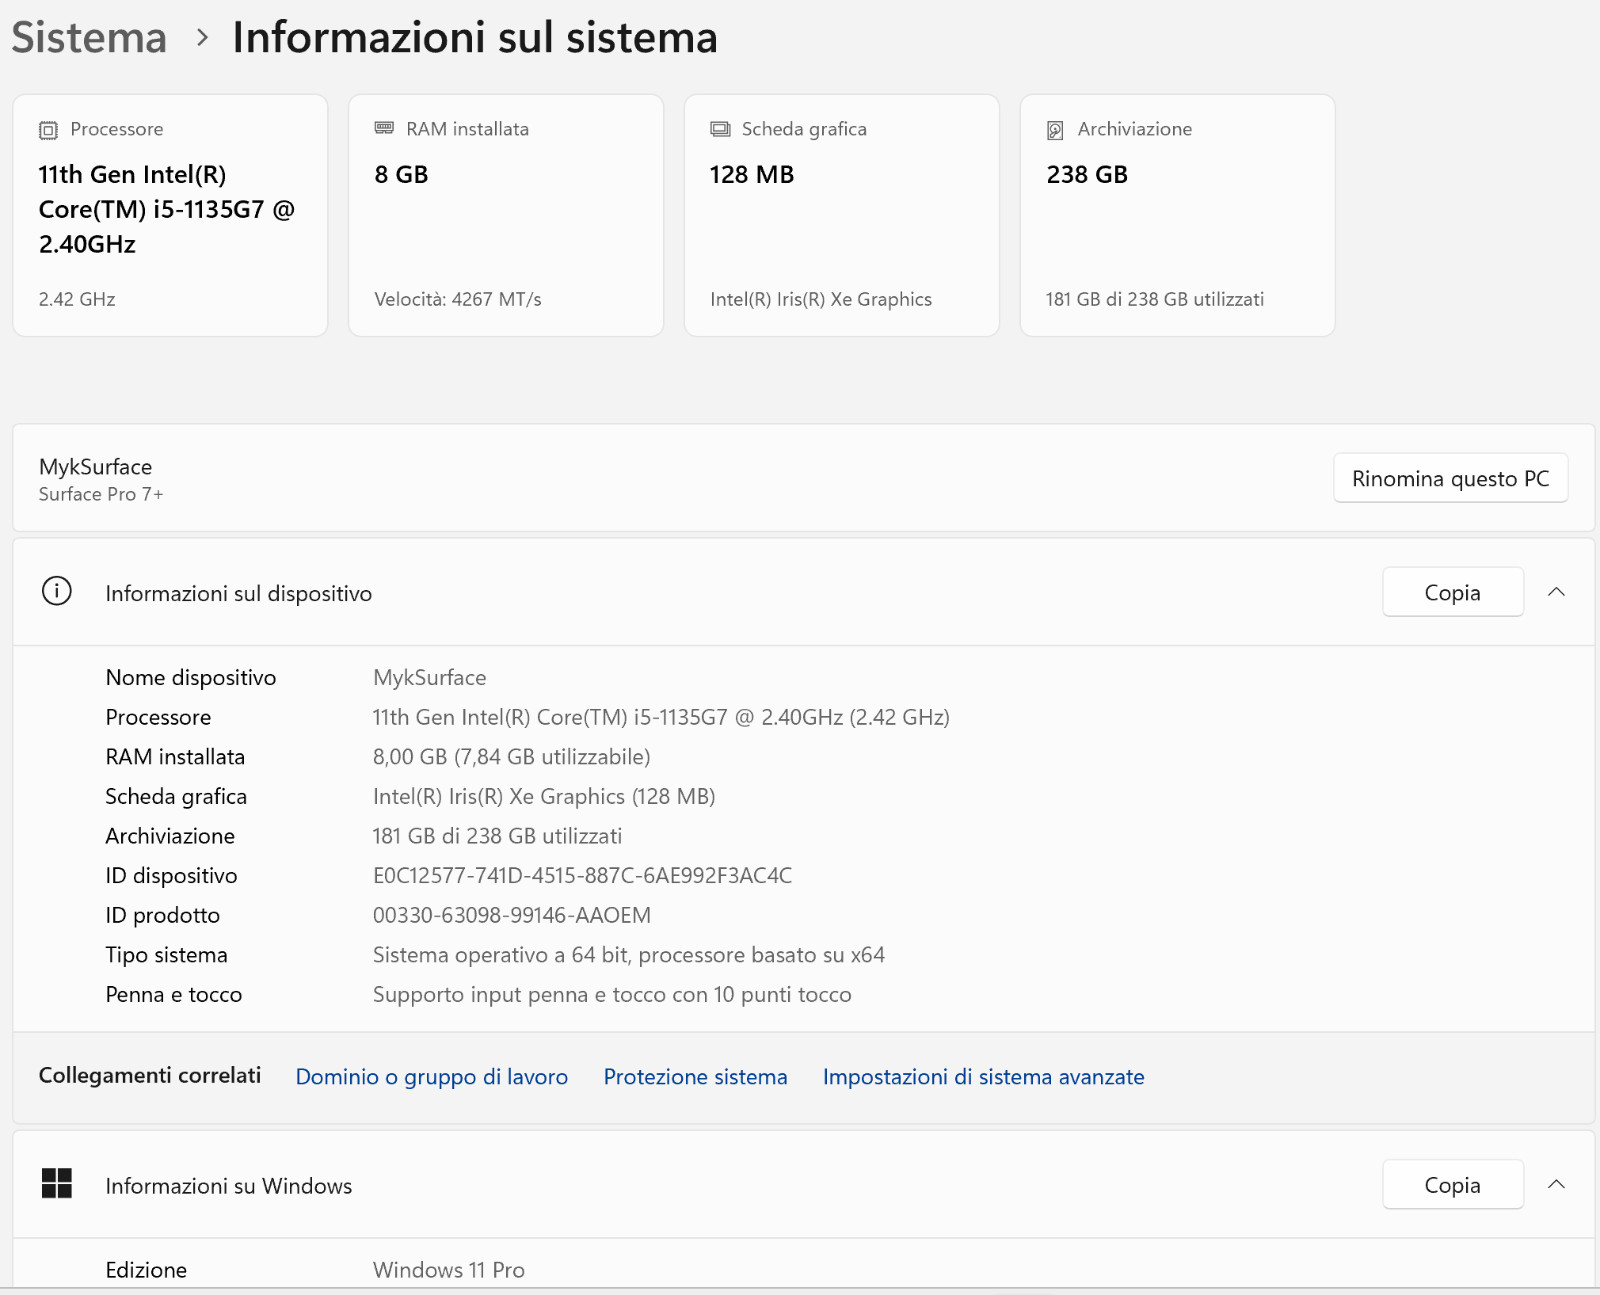Click the ID prodotto value 00330-63098-99146-AAOEM

pyautogui.click(x=511, y=915)
